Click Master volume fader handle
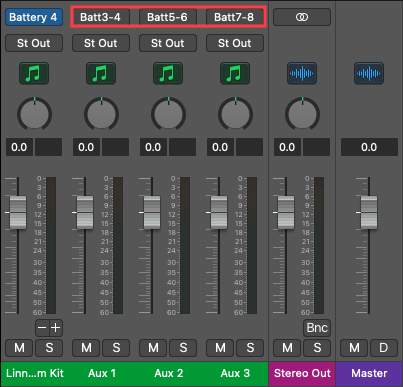 click(x=369, y=212)
